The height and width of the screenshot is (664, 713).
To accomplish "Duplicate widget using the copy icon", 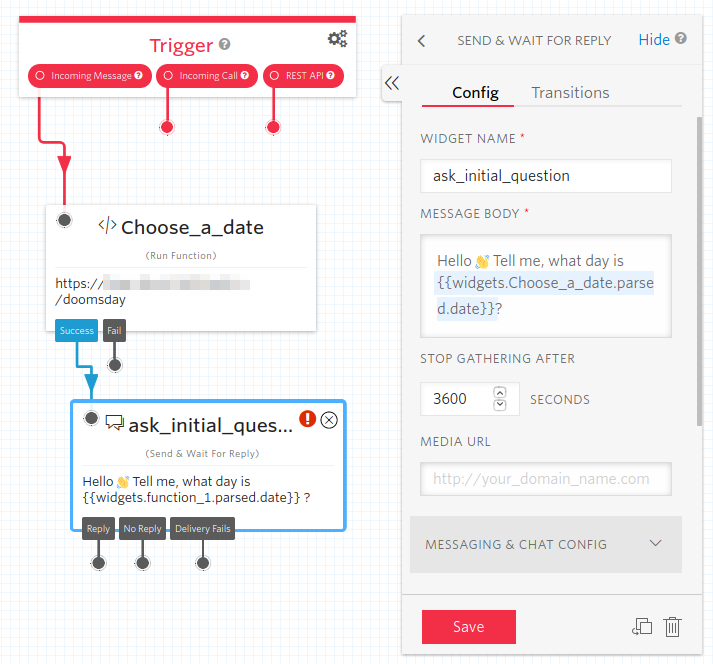I will click(x=642, y=627).
